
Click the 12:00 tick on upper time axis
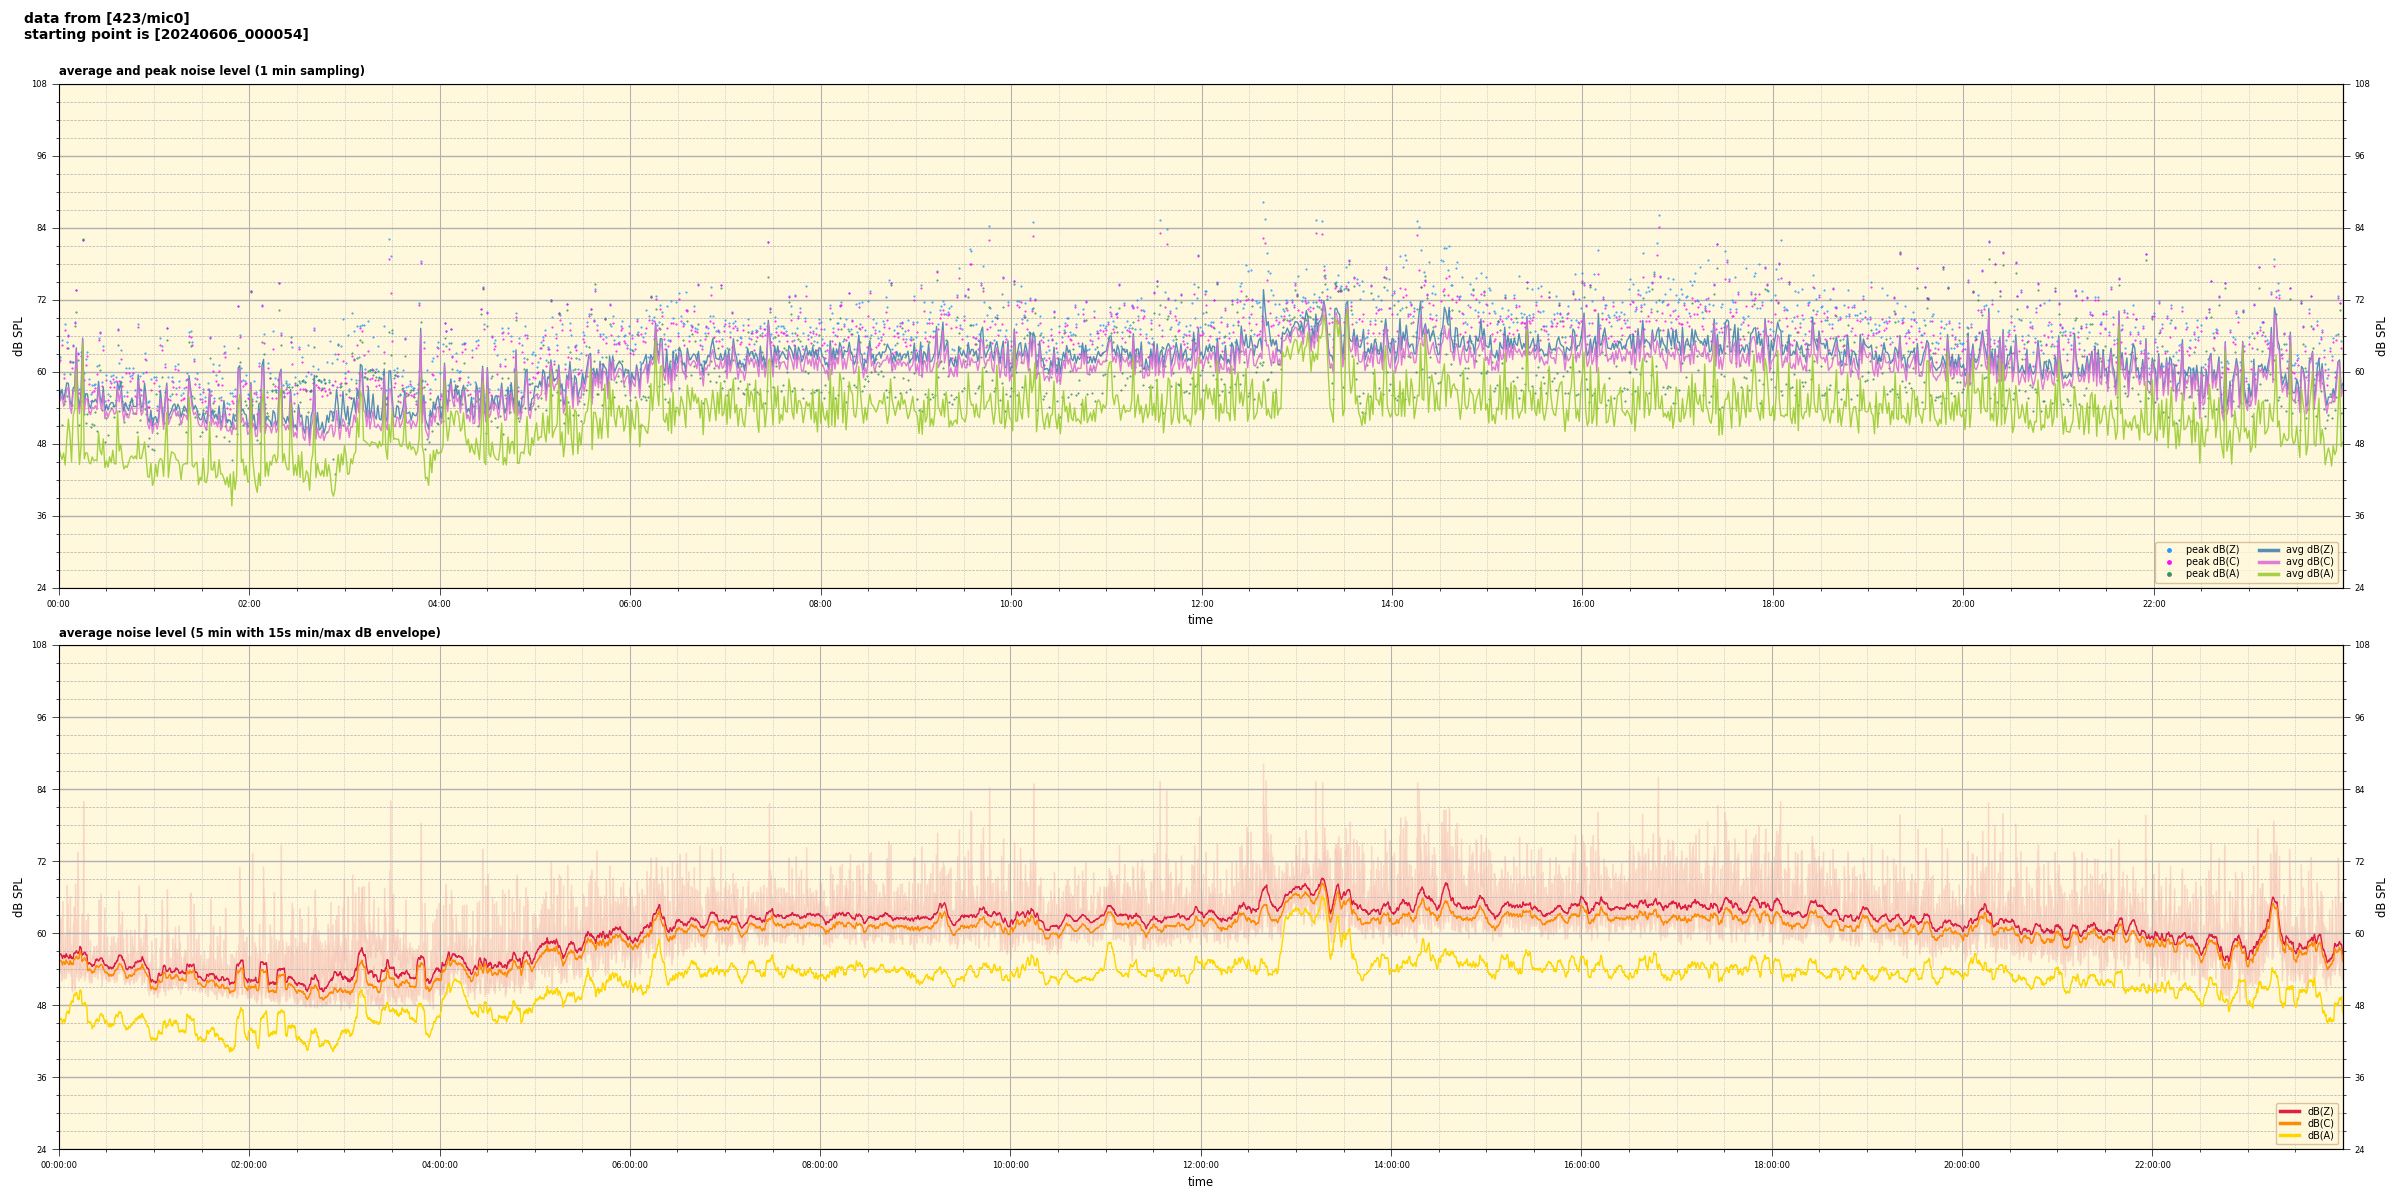[x=1201, y=604]
